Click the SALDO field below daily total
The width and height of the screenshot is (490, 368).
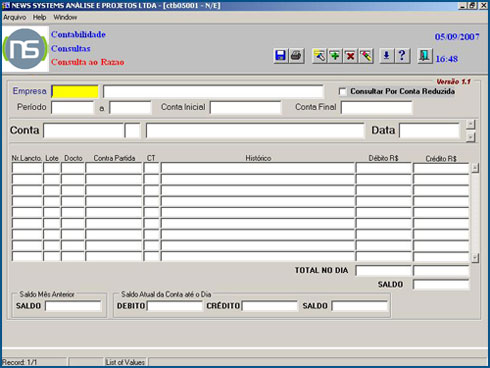click(x=441, y=284)
